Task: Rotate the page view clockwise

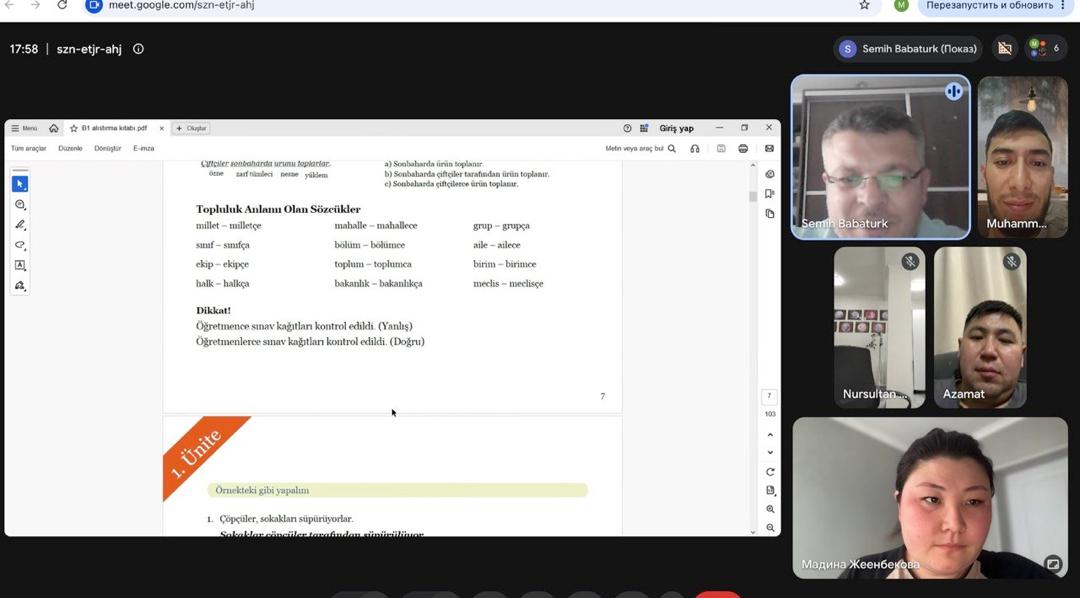Action: (x=770, y=472)
